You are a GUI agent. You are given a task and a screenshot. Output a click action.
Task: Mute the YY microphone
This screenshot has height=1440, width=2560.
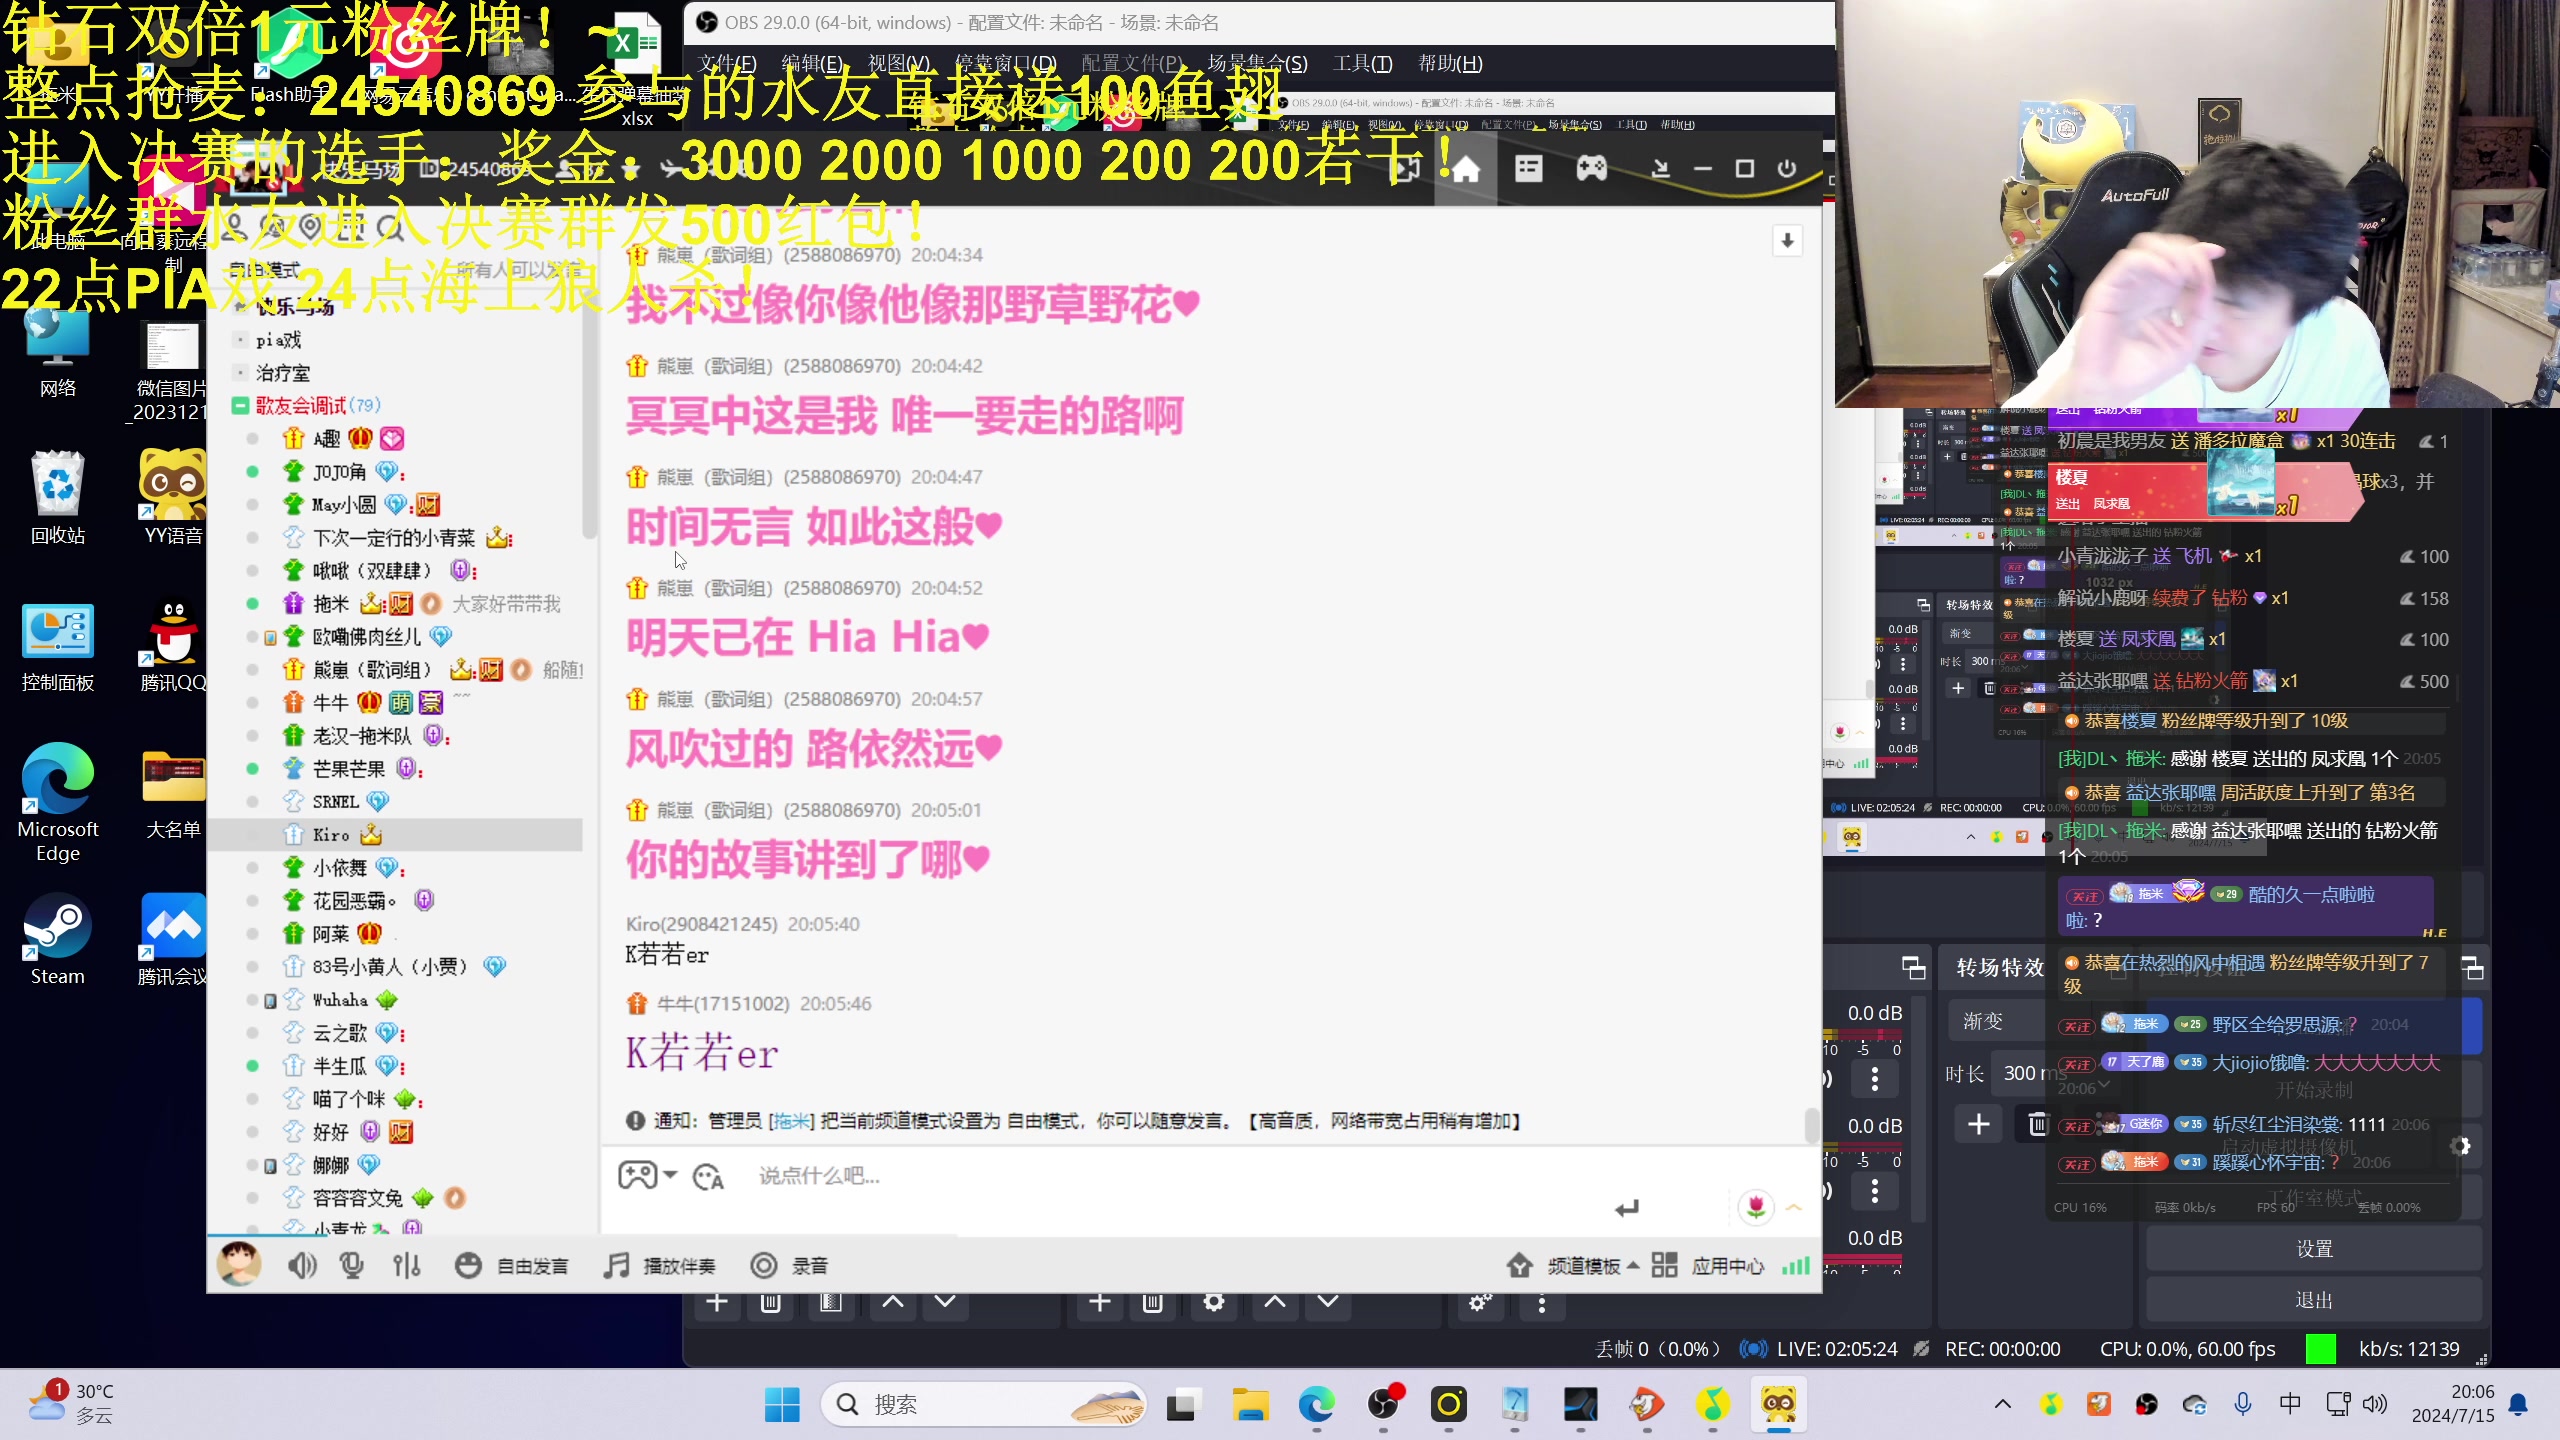352,1266
